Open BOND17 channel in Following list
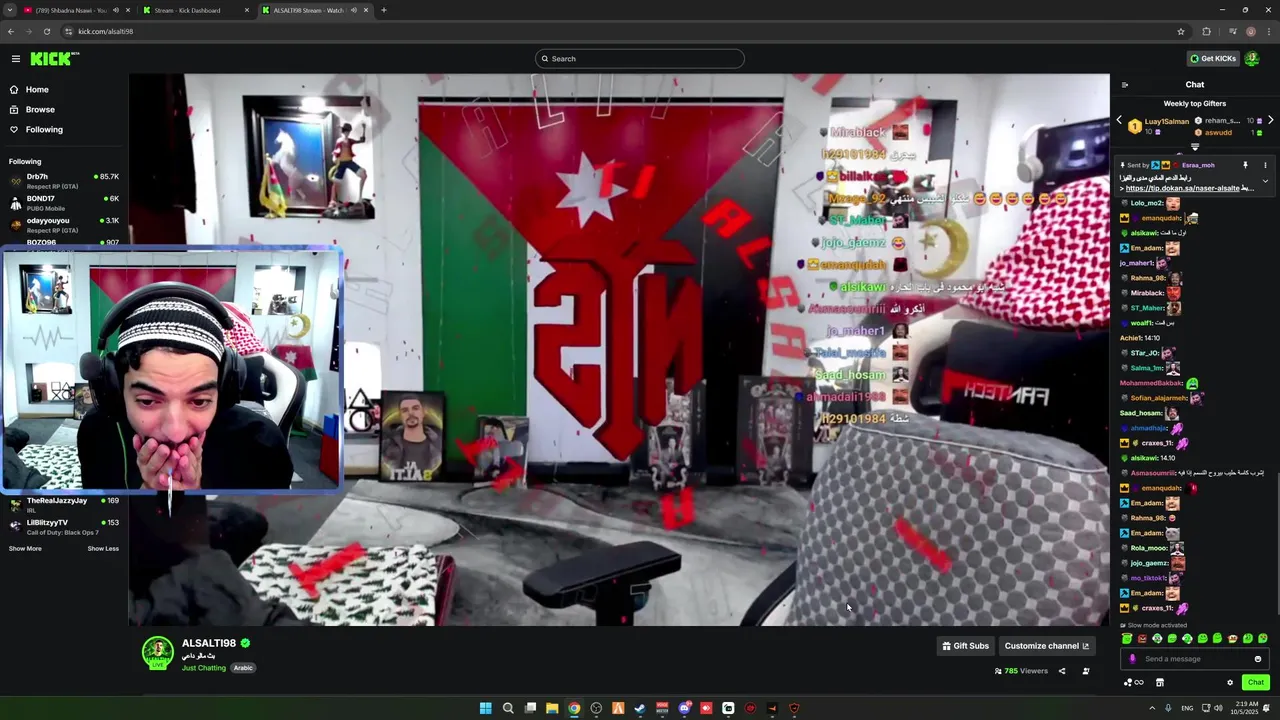This screenshot has width=1280, height=720. (x=64, y=203)
